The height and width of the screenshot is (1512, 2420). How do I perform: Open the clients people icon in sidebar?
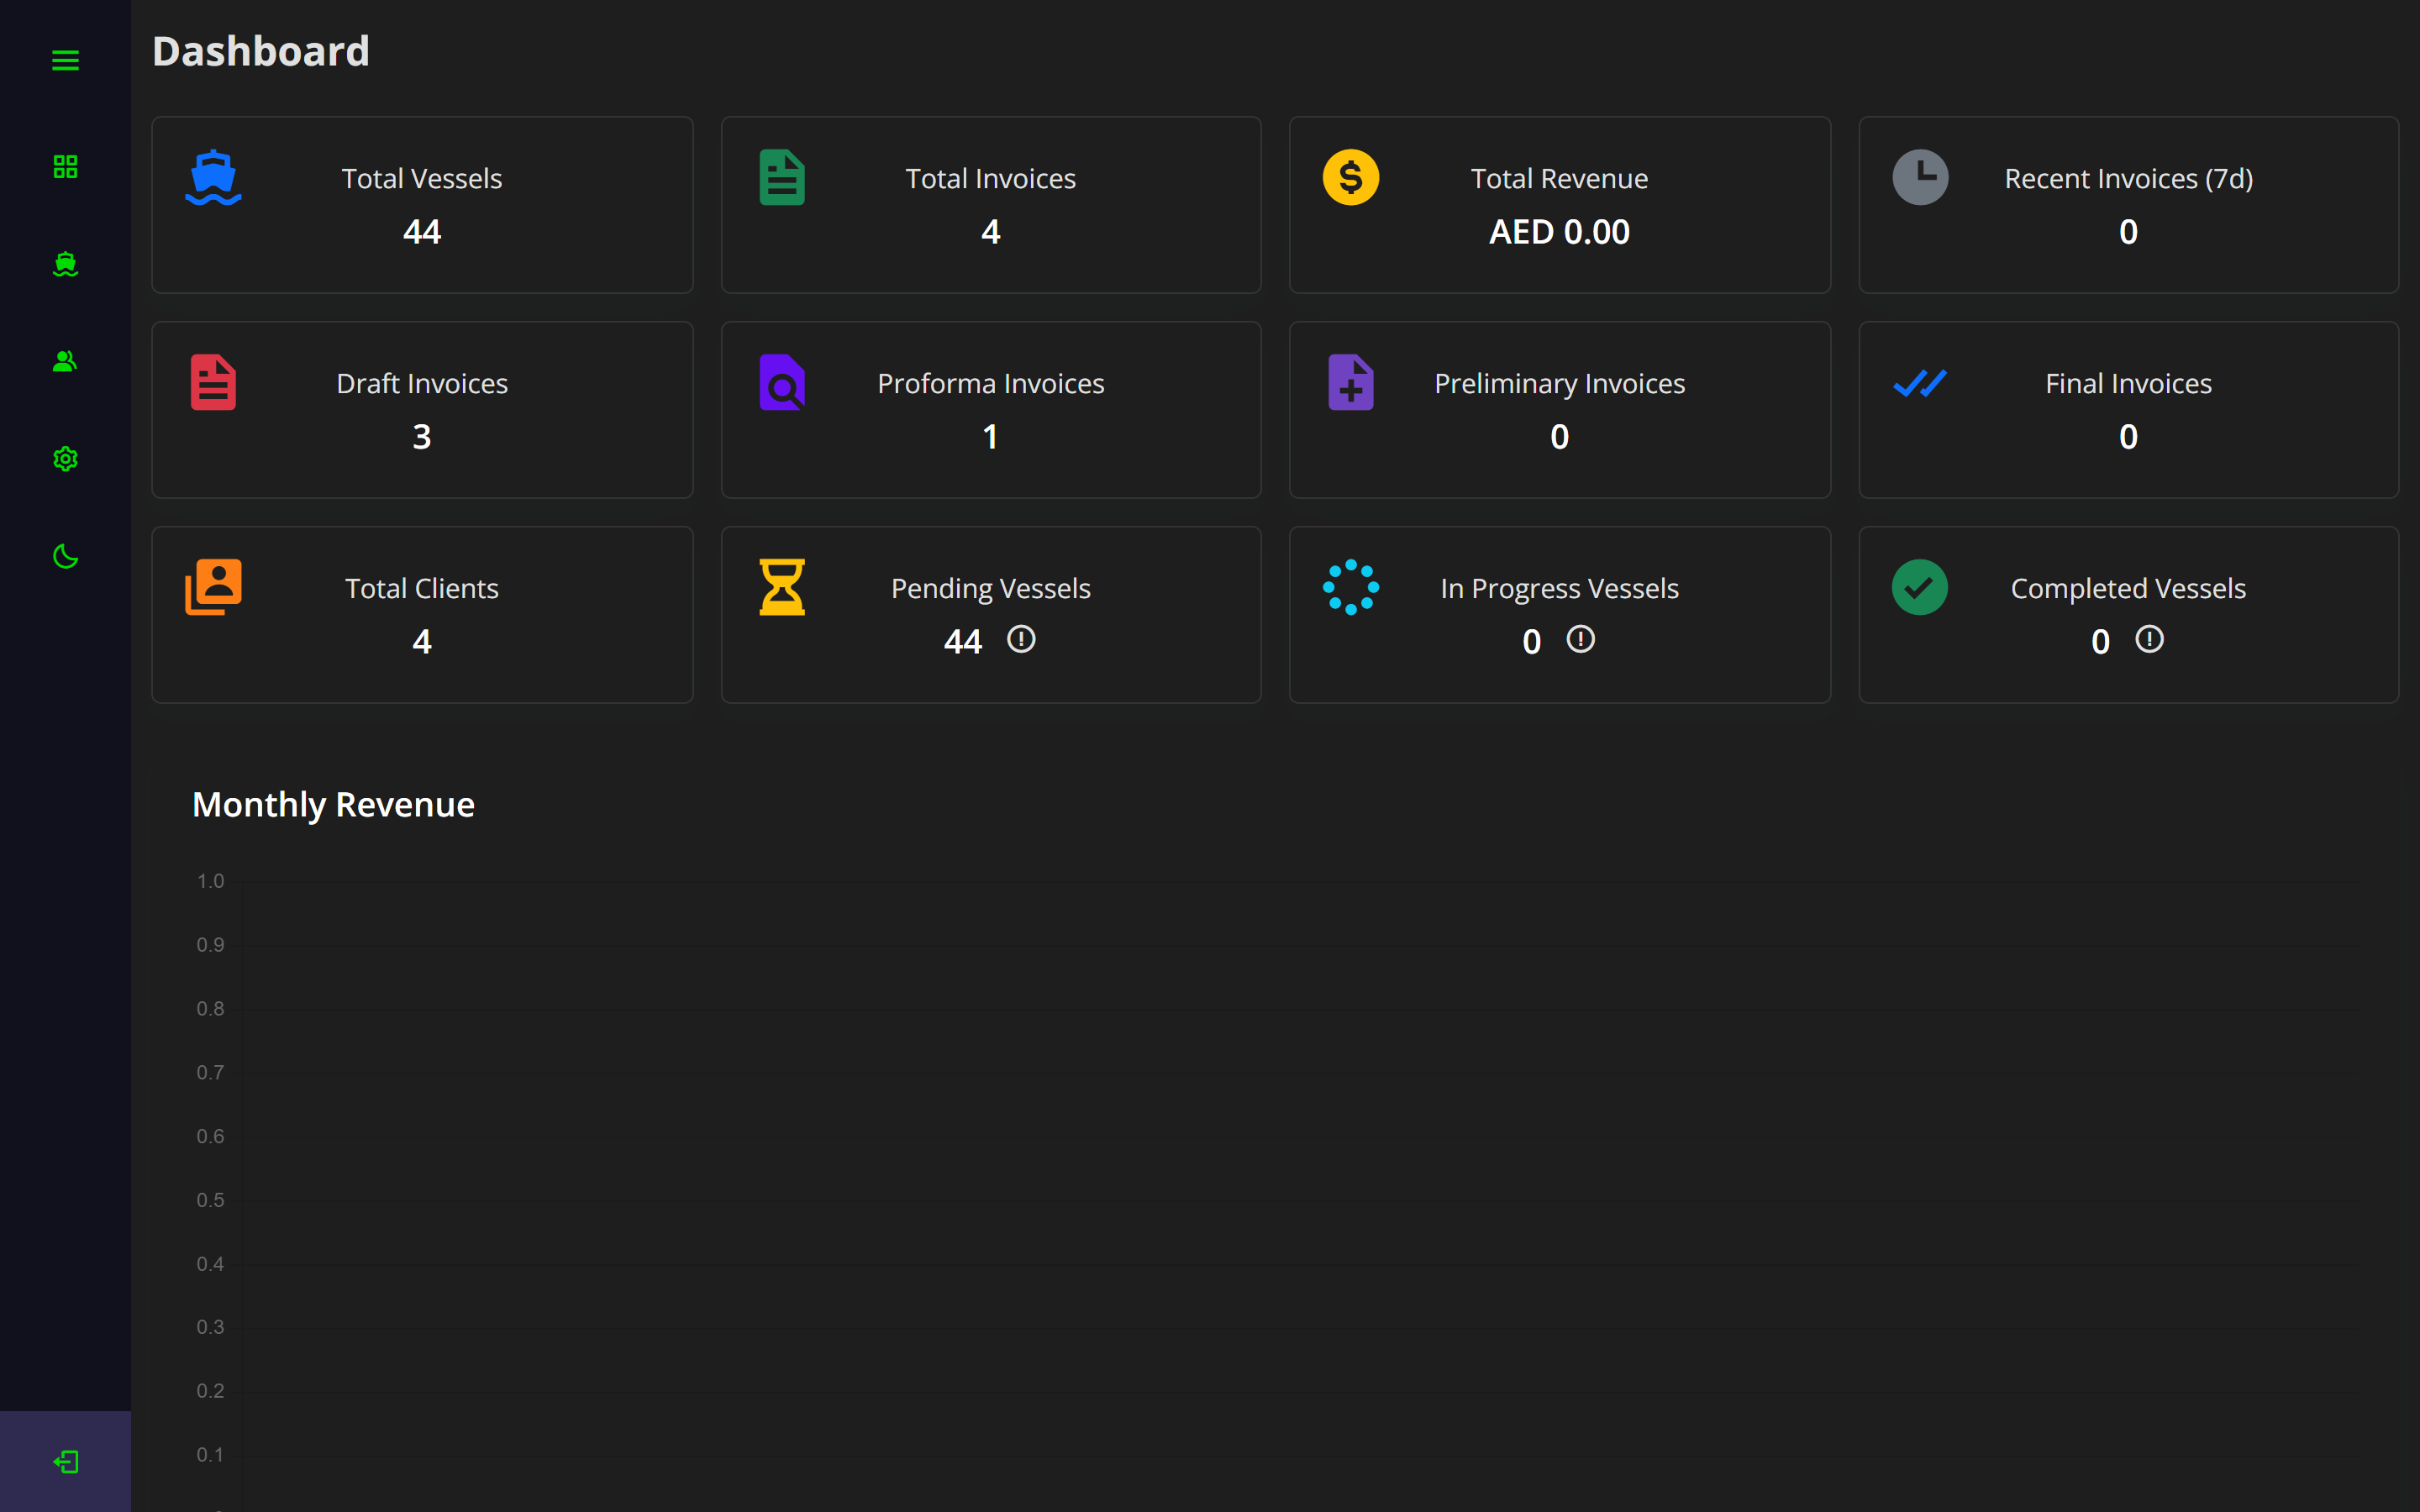point(65,361)
